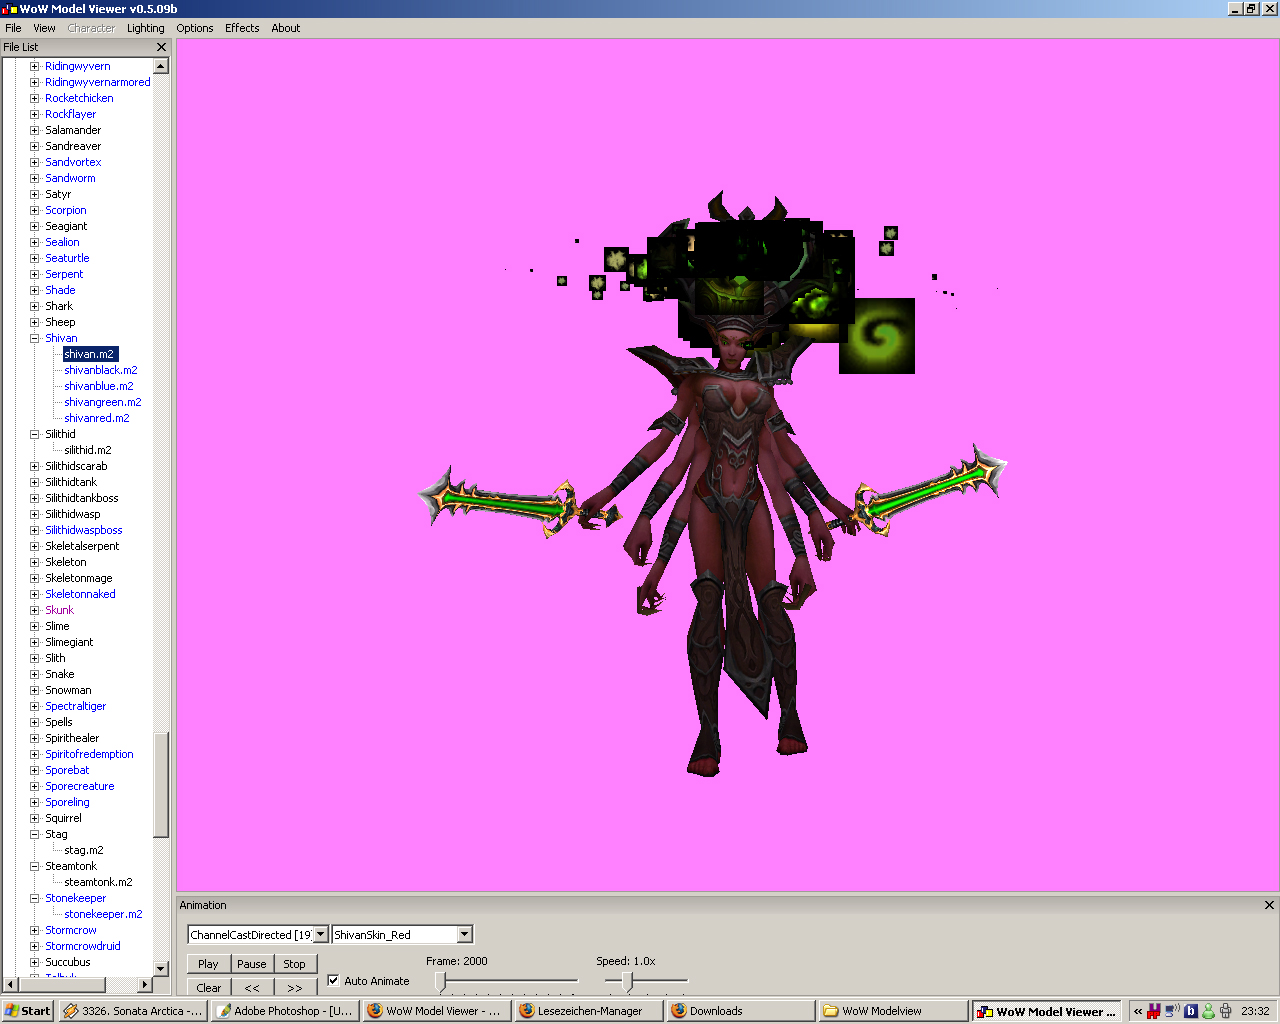
Task: Open the Downloads window from taskbar
Action: click(740, 1011)
